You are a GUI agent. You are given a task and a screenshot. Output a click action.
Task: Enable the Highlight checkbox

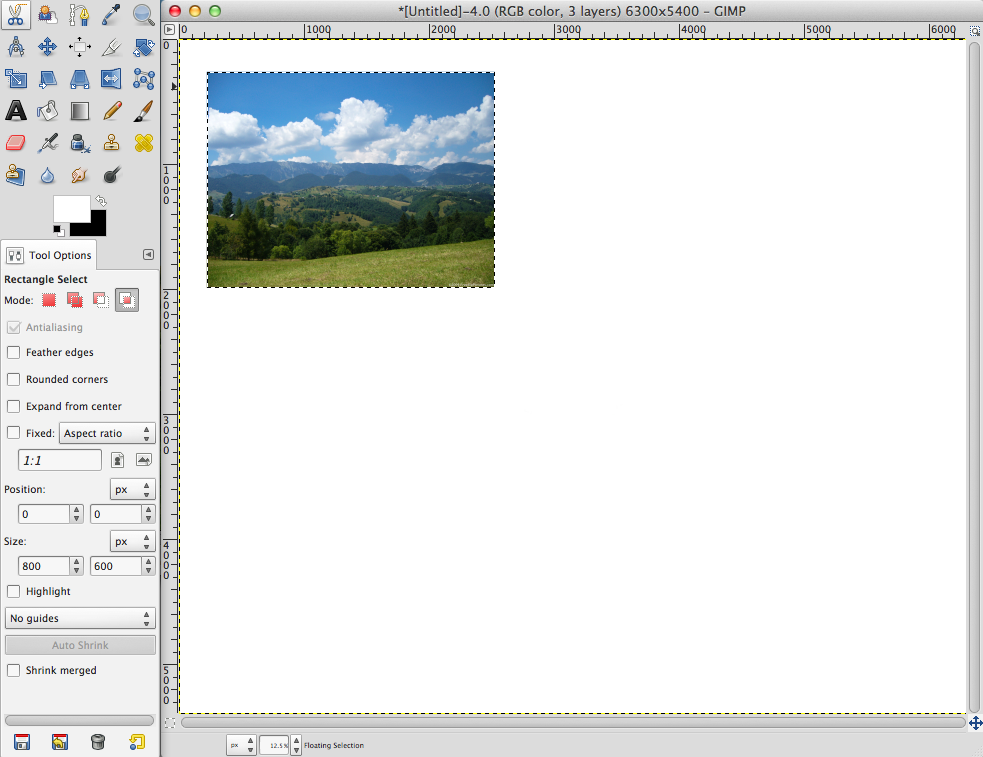click(13, 592)
